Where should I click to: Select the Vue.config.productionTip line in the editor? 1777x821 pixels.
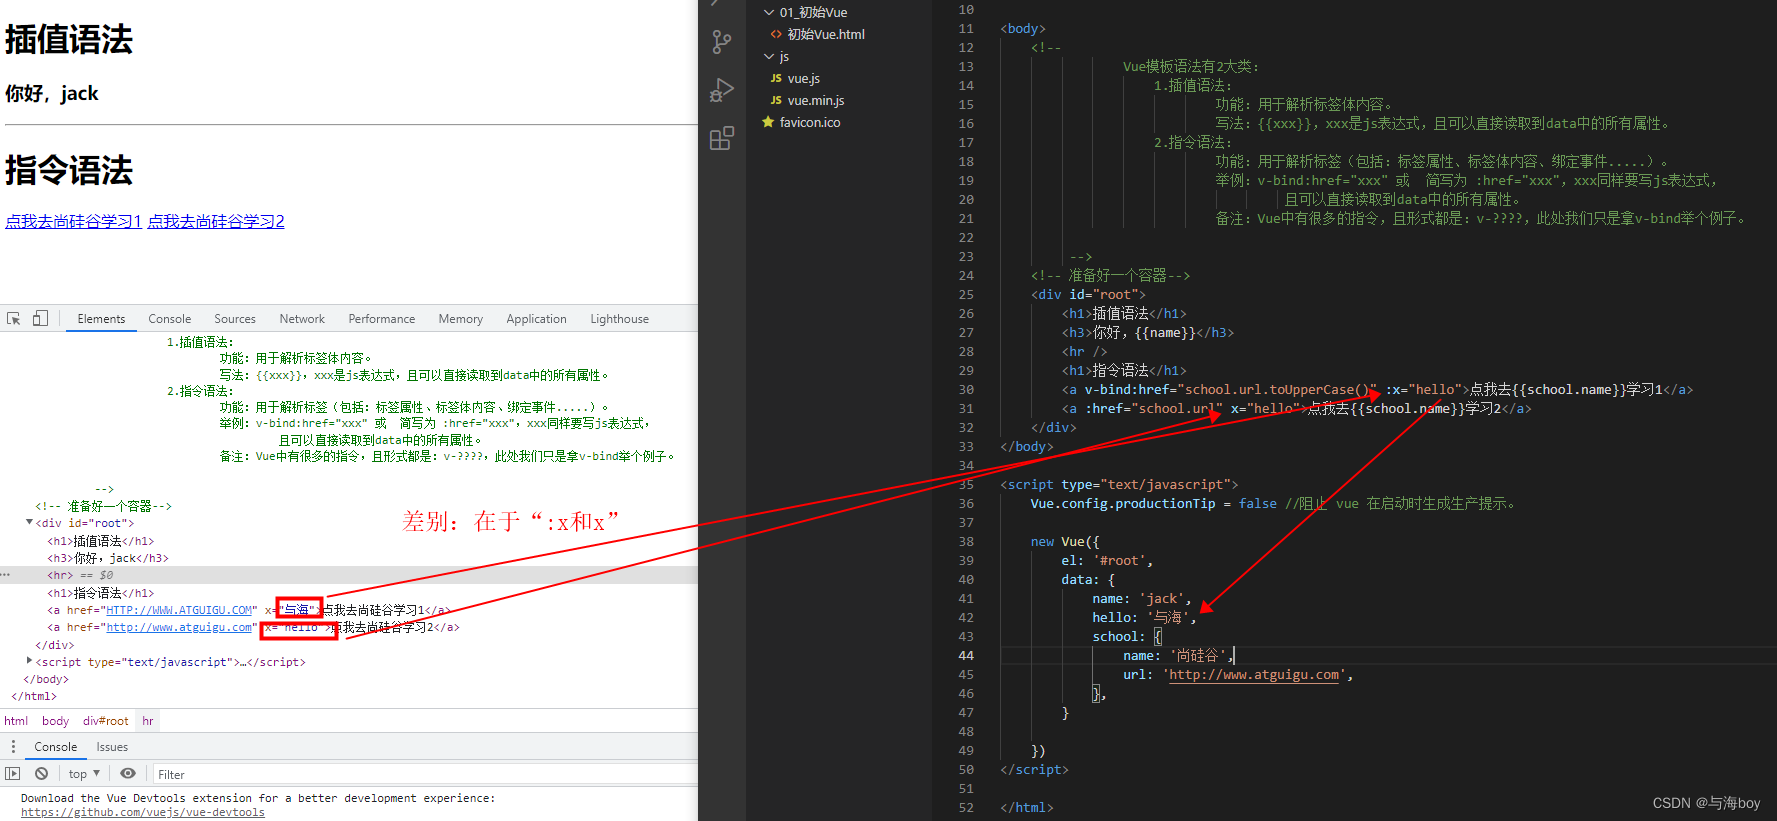point(1273,503)
